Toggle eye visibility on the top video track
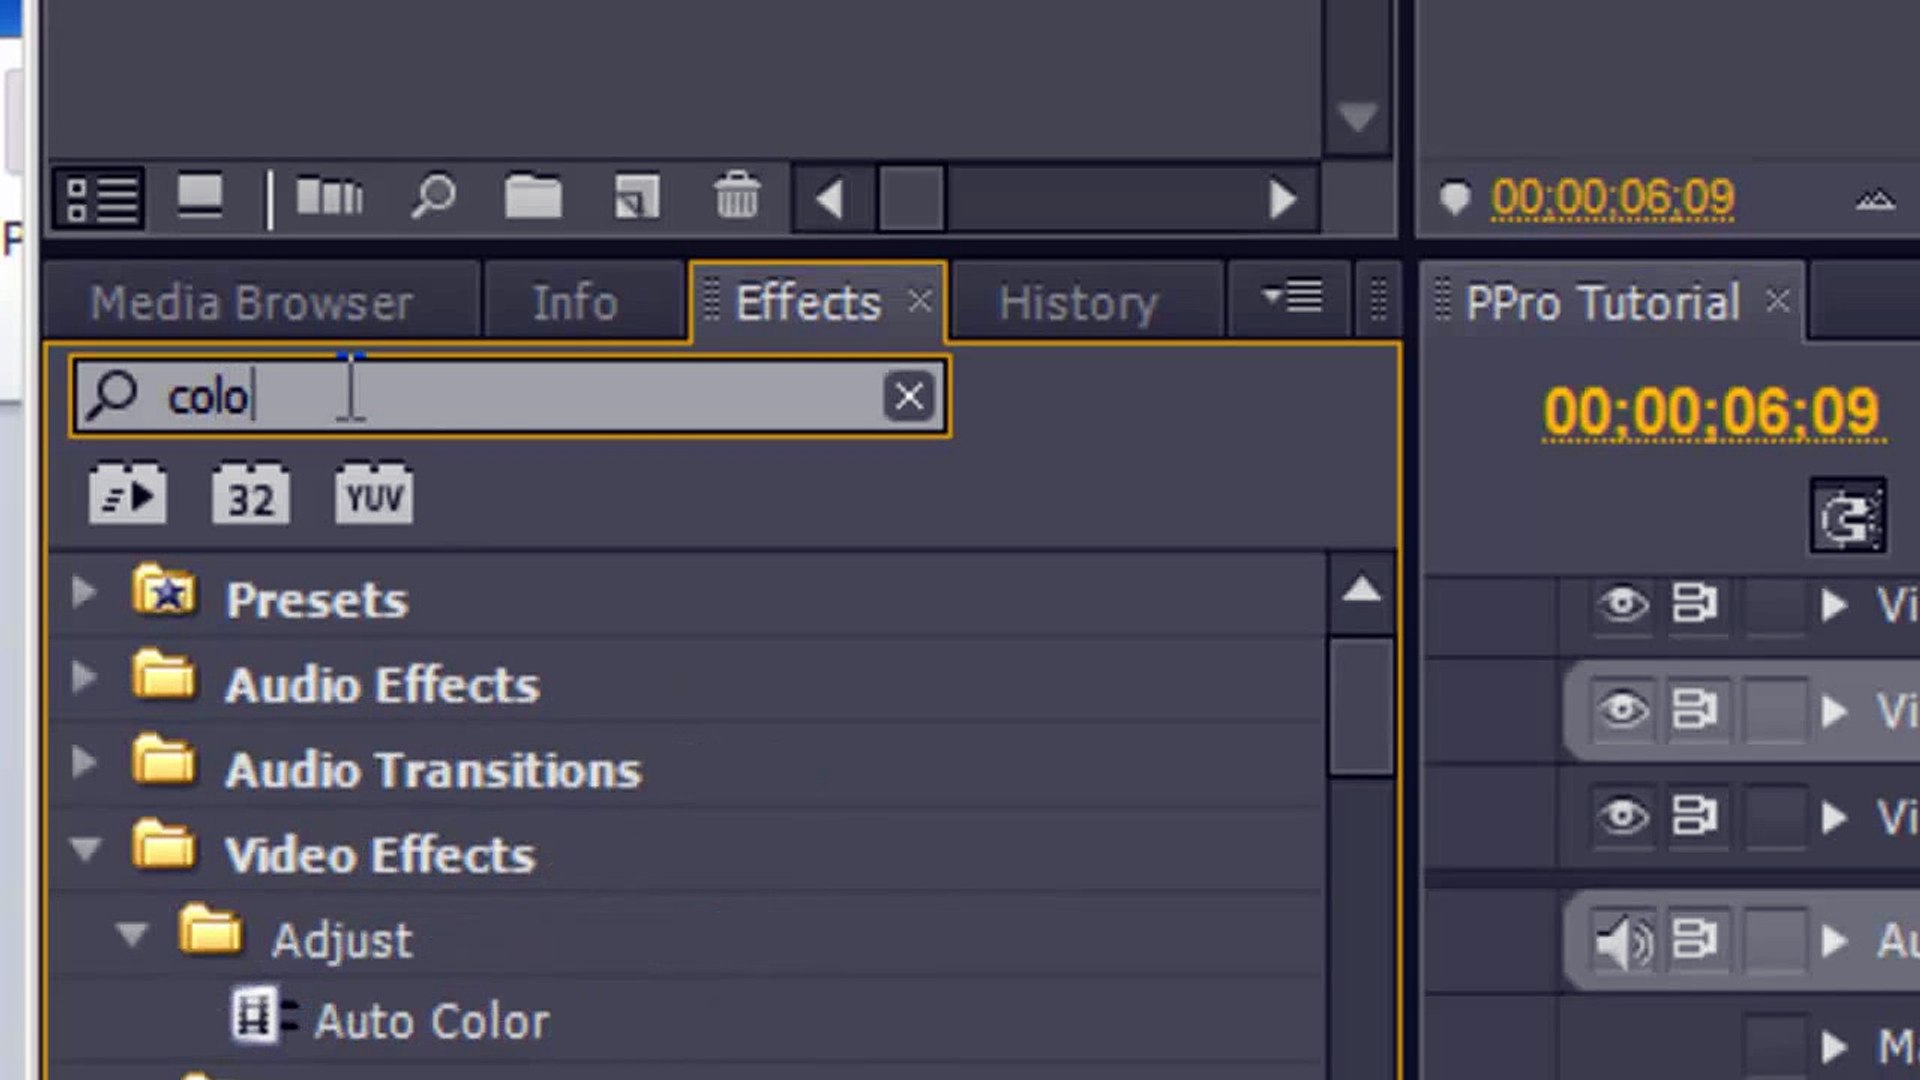The image size is (1920, 1080). (x=1622, y=604)
